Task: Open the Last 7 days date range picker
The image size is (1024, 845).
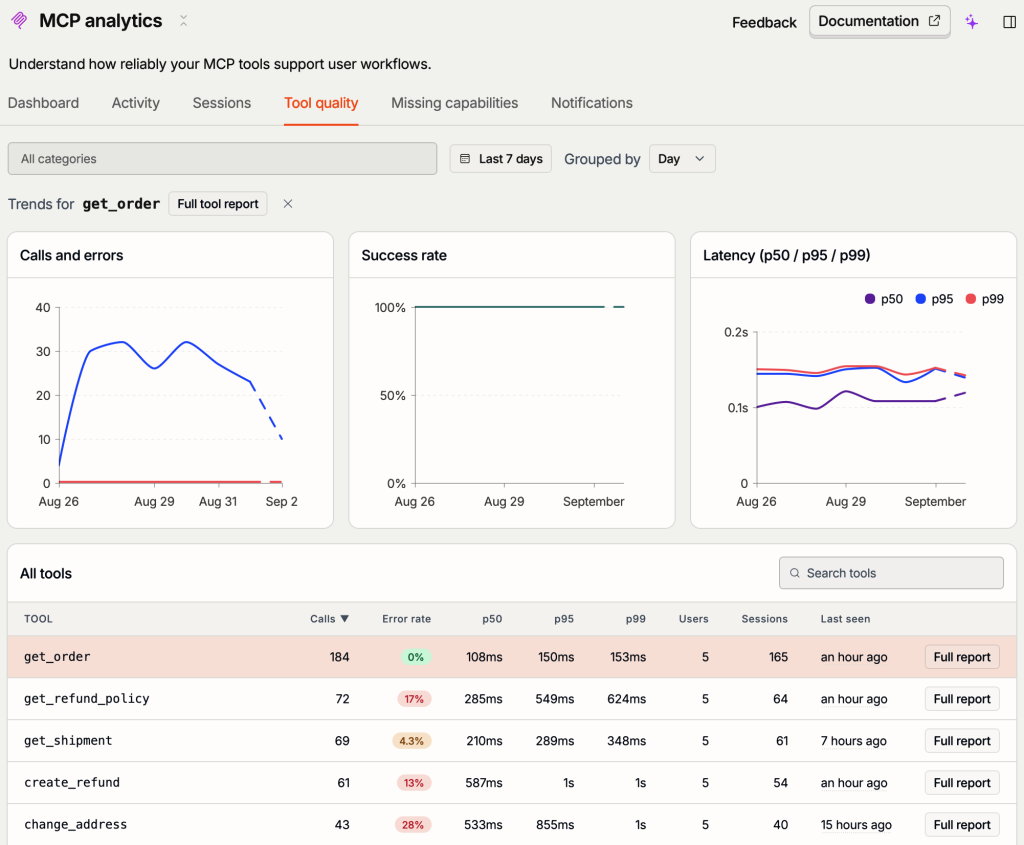Action: pos(501,159)
